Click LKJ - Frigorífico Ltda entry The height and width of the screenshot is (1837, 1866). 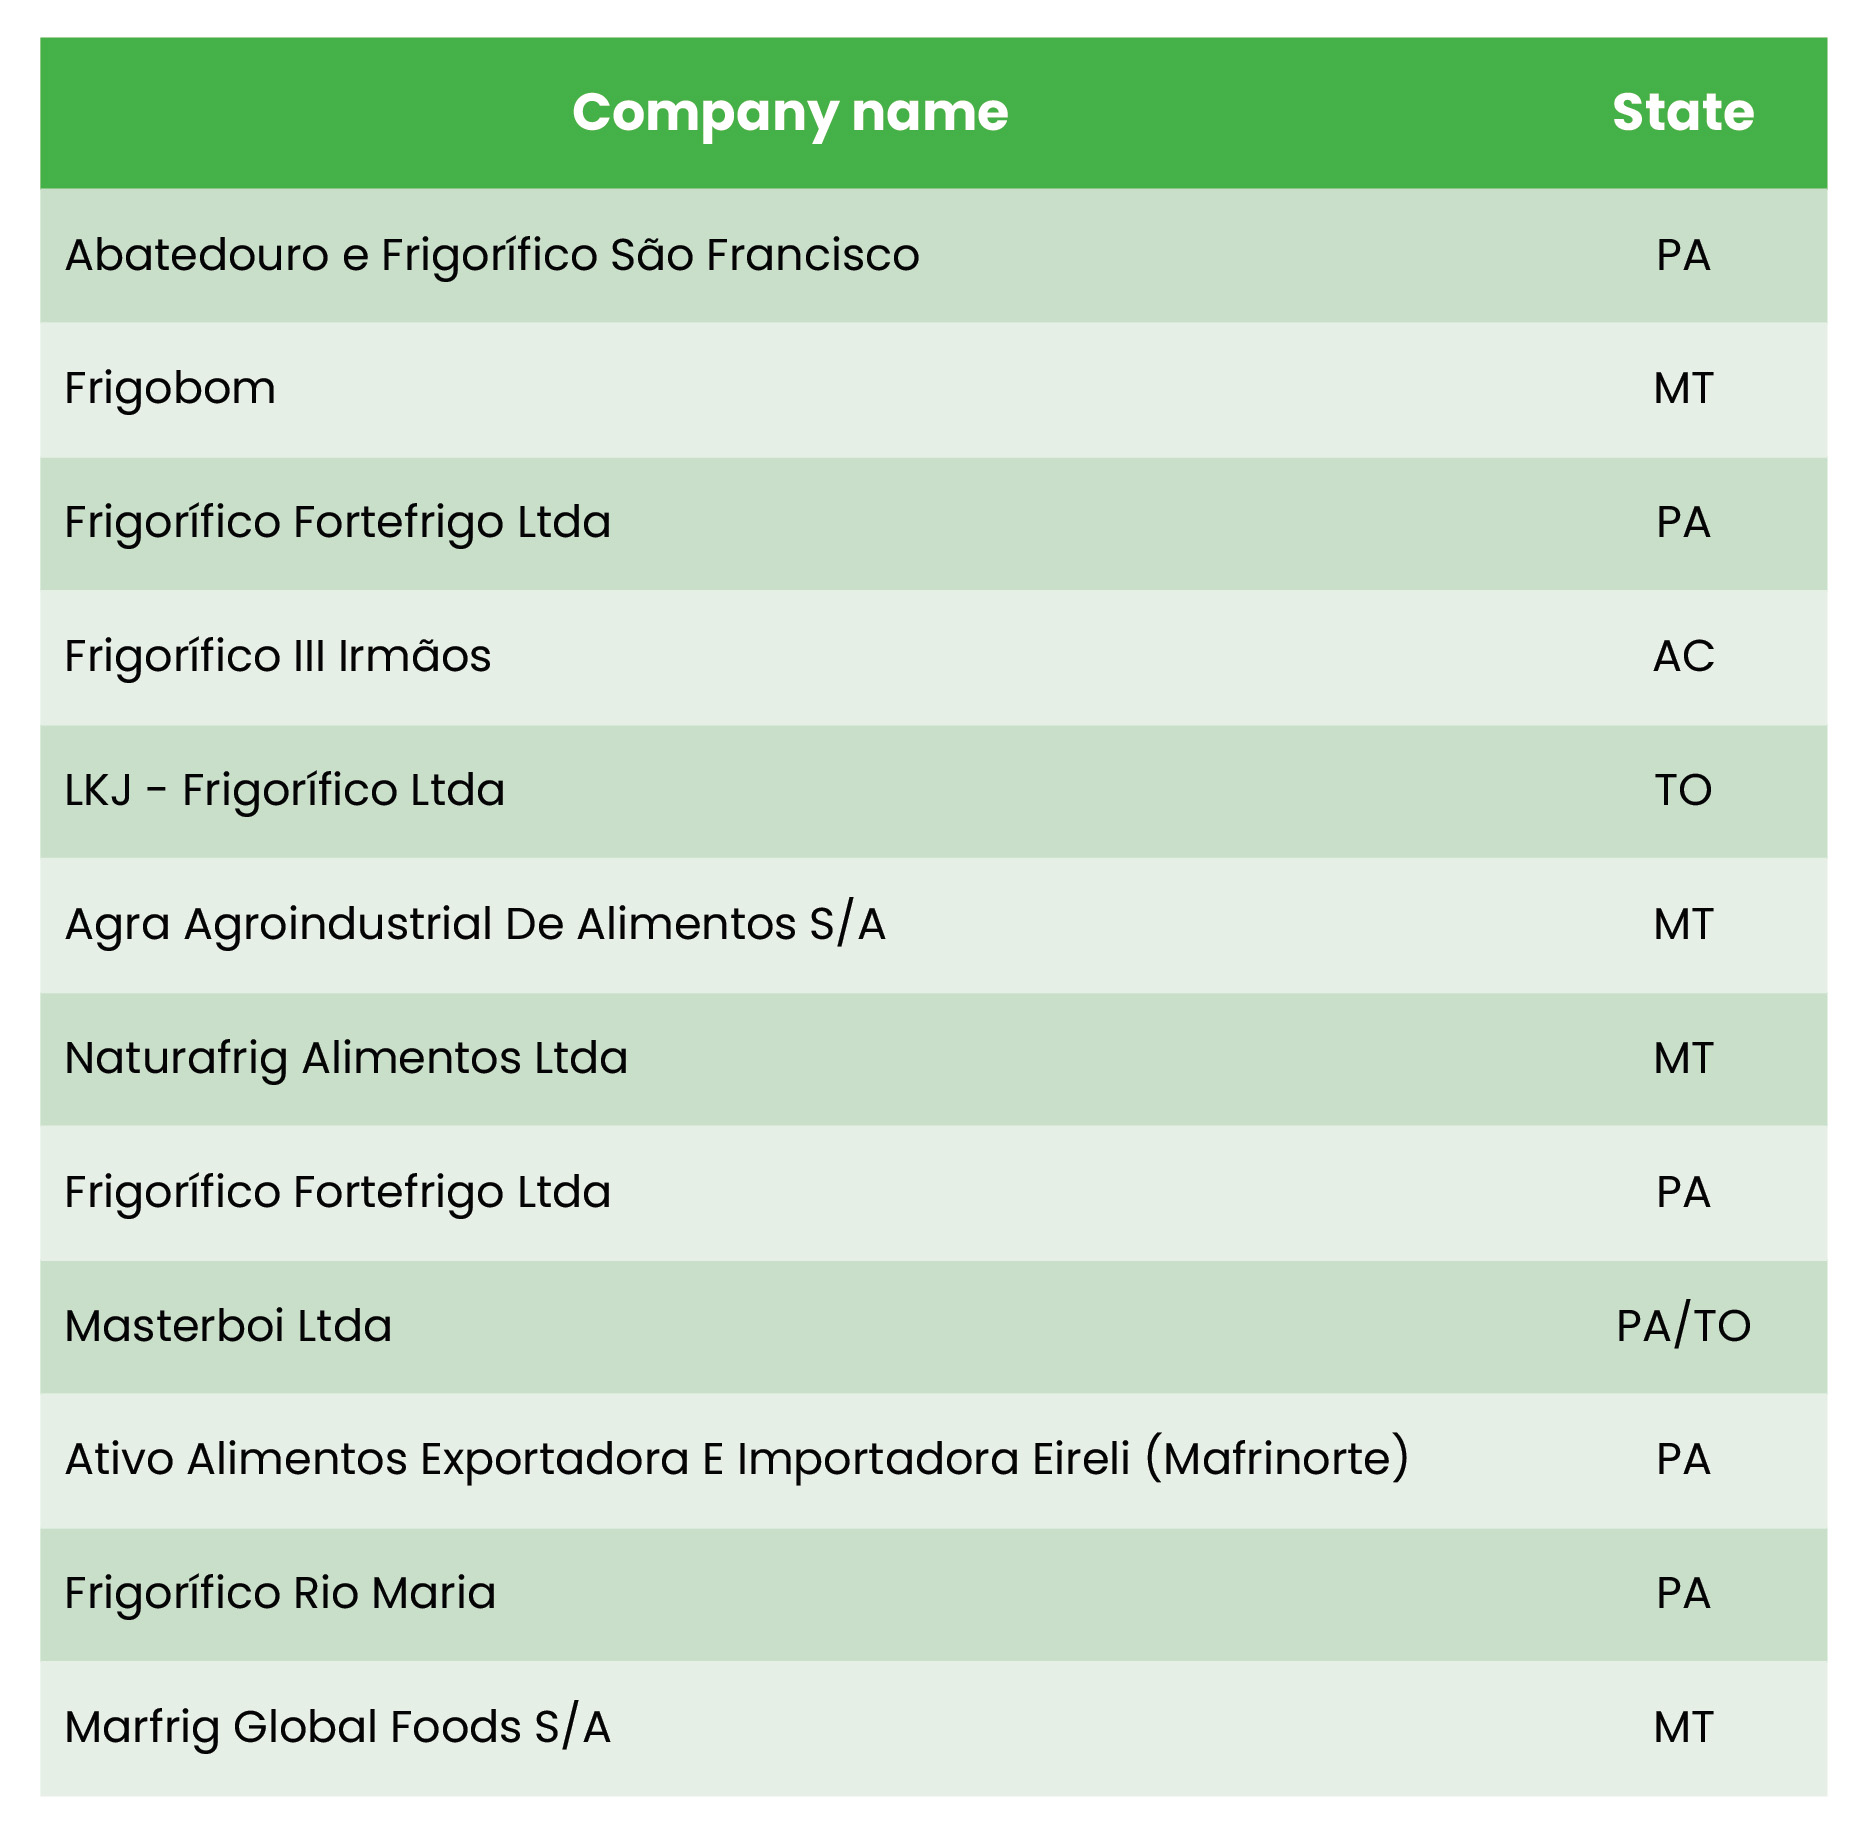pos(285,791)
